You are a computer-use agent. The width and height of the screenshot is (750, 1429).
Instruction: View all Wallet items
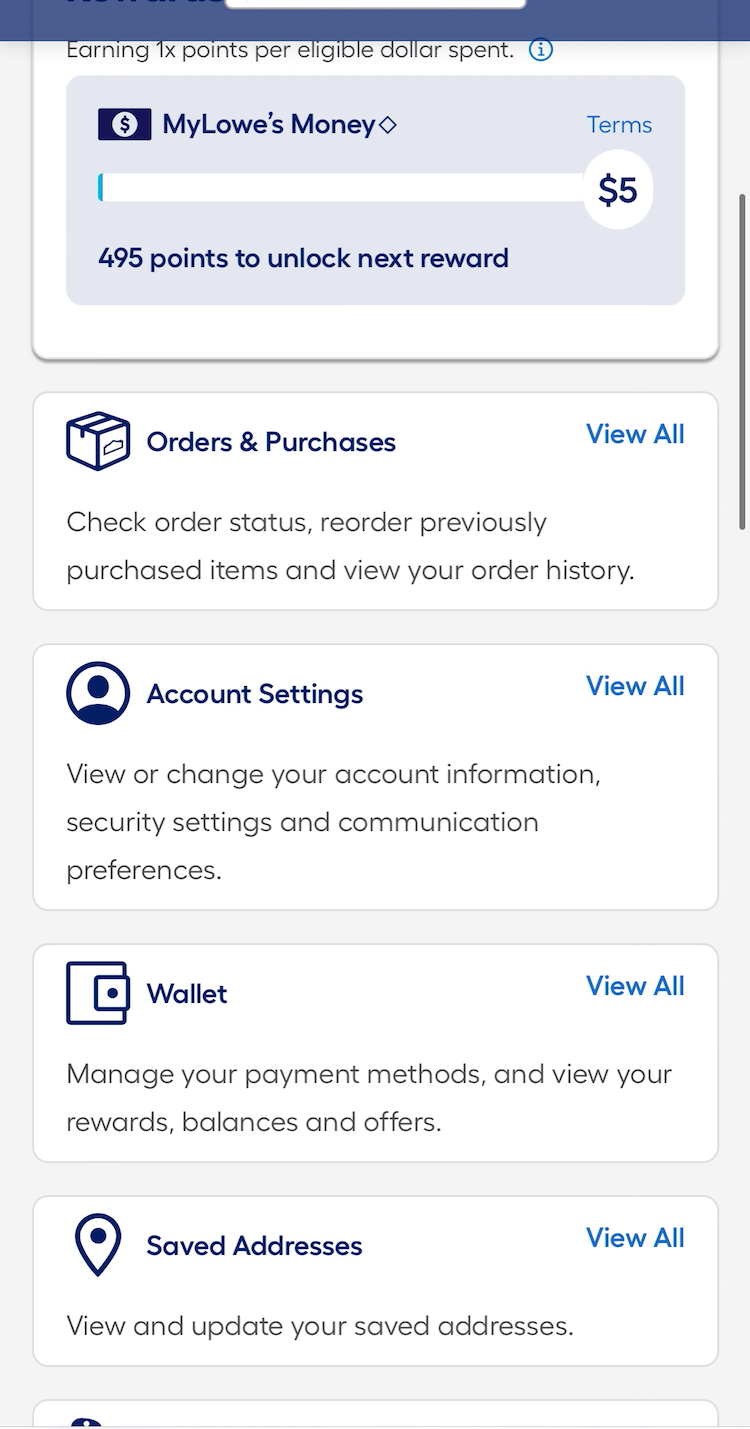coord(635,986)
